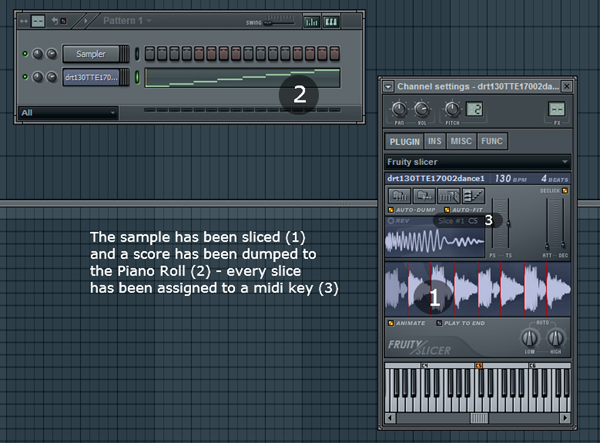Click the second knob on drt130TTE170 channel

point(51,77)
